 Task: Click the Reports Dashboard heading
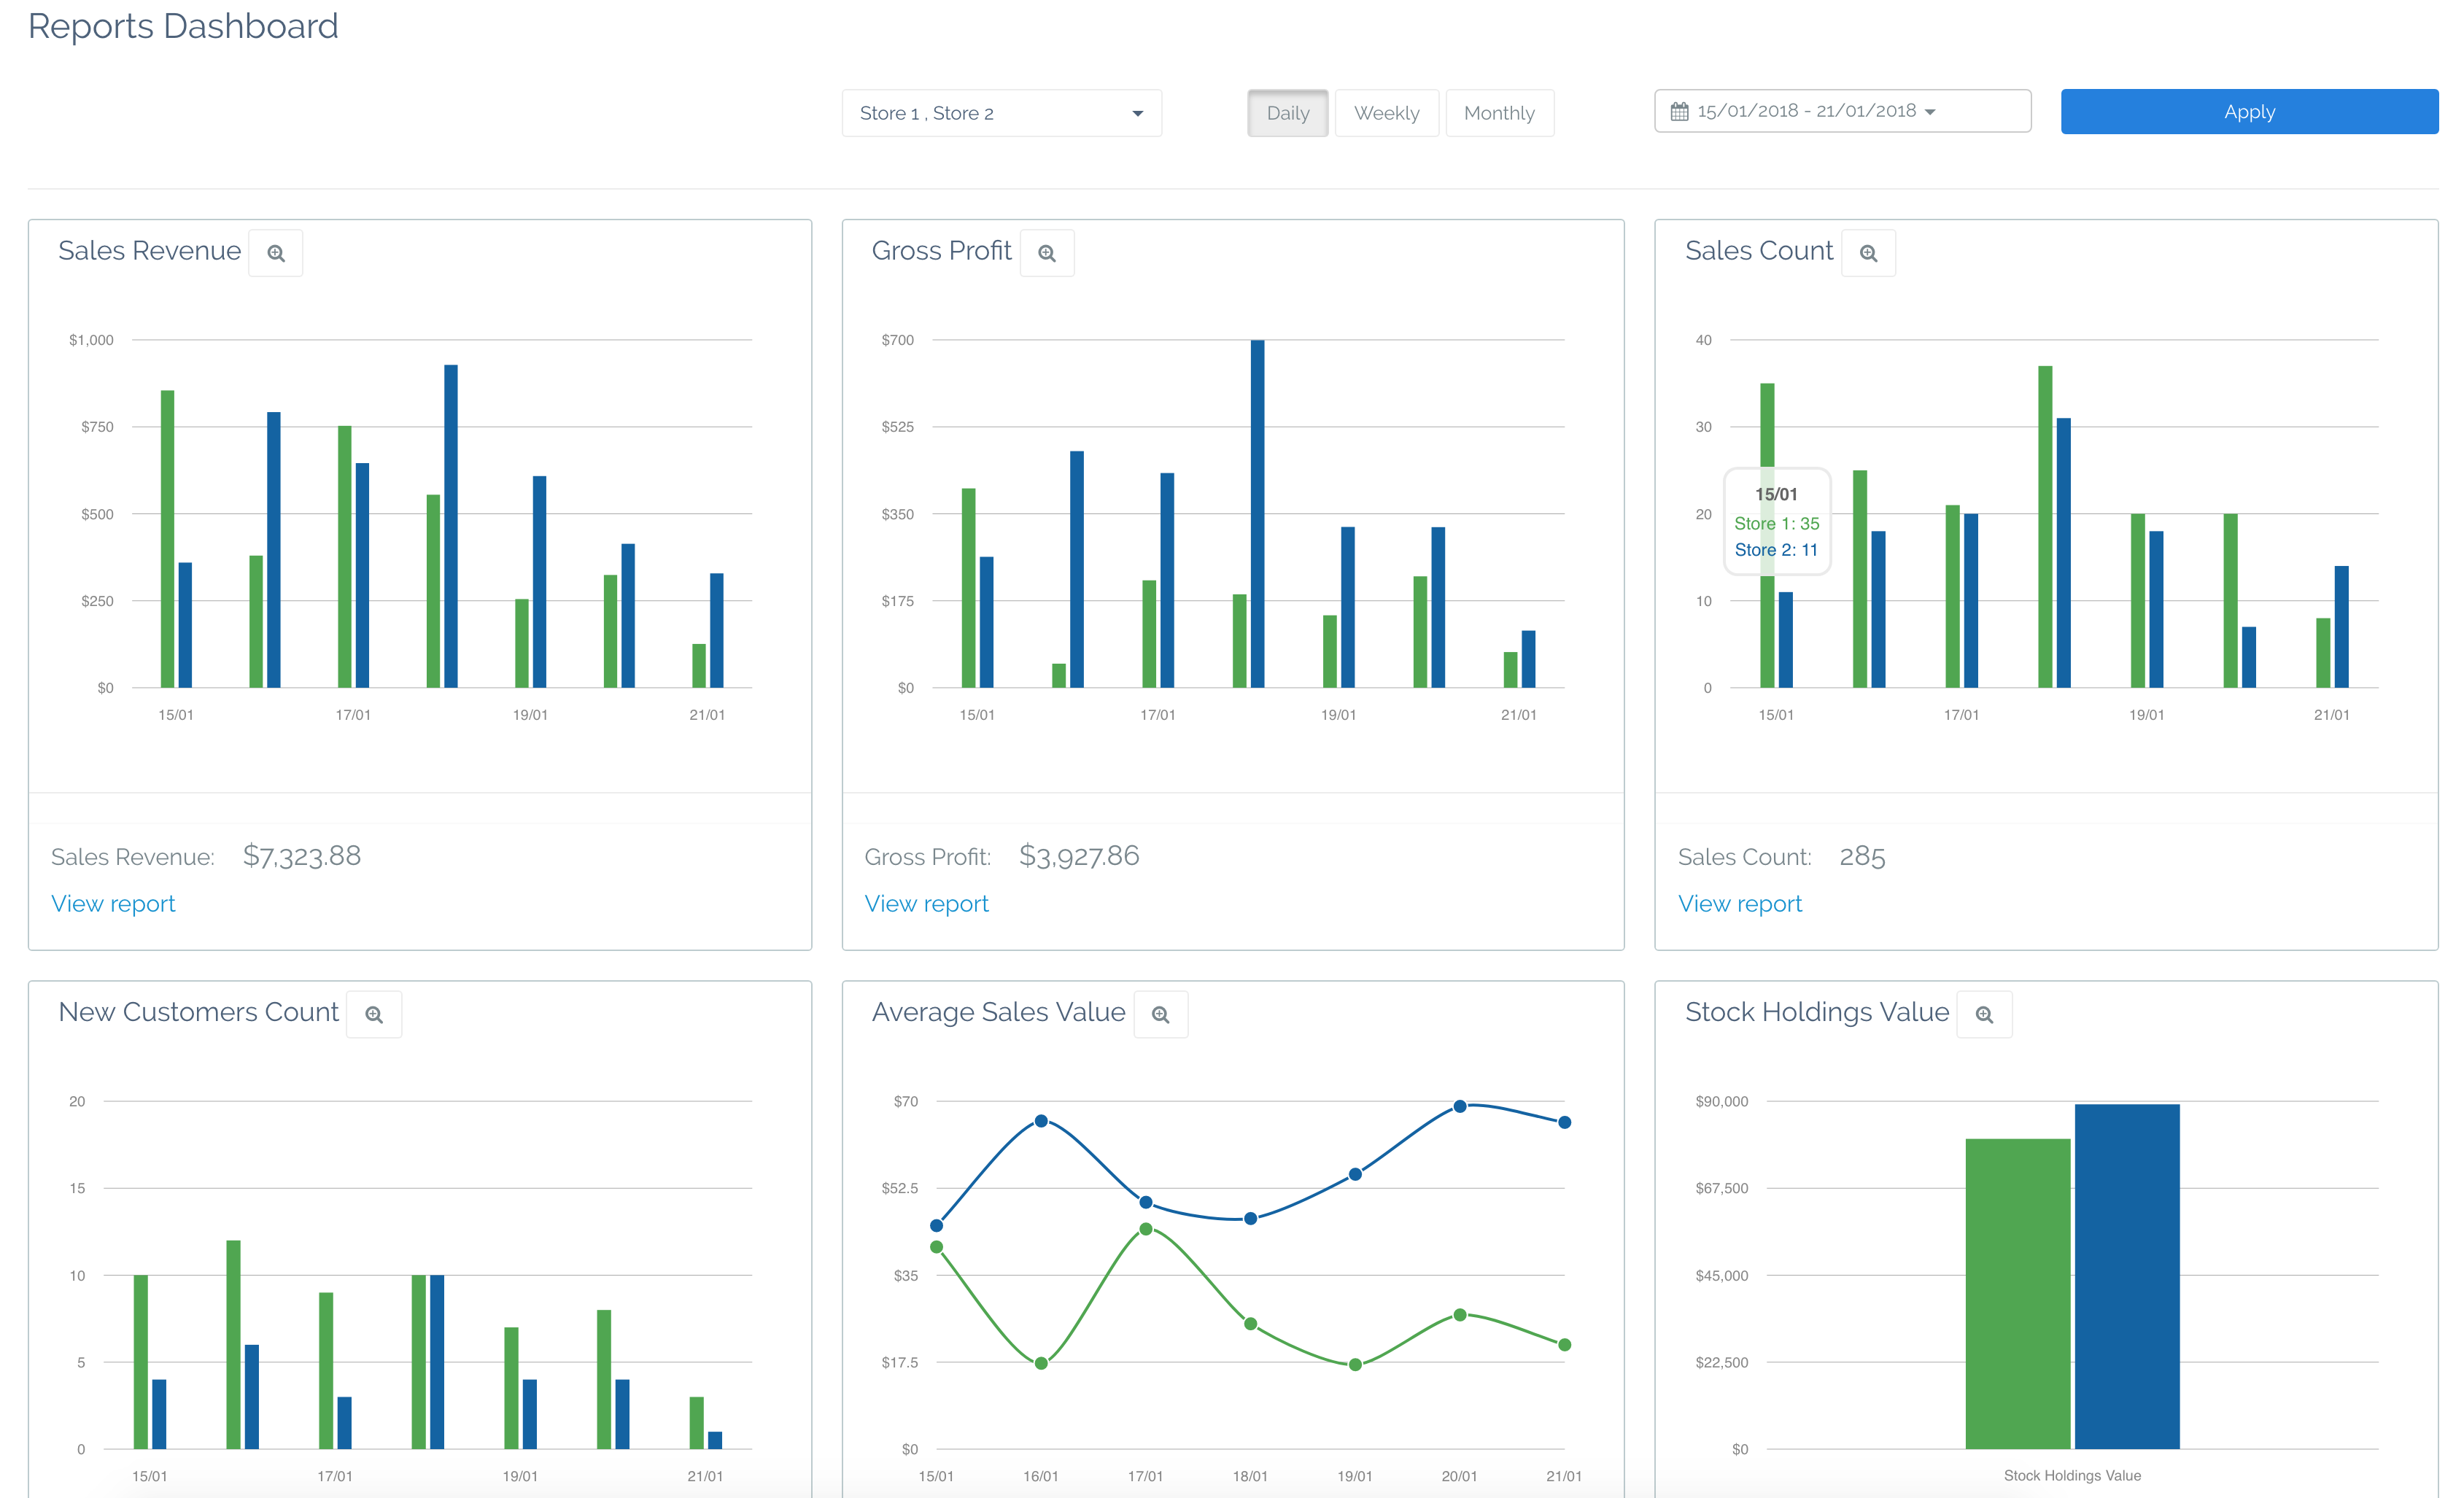183,26
